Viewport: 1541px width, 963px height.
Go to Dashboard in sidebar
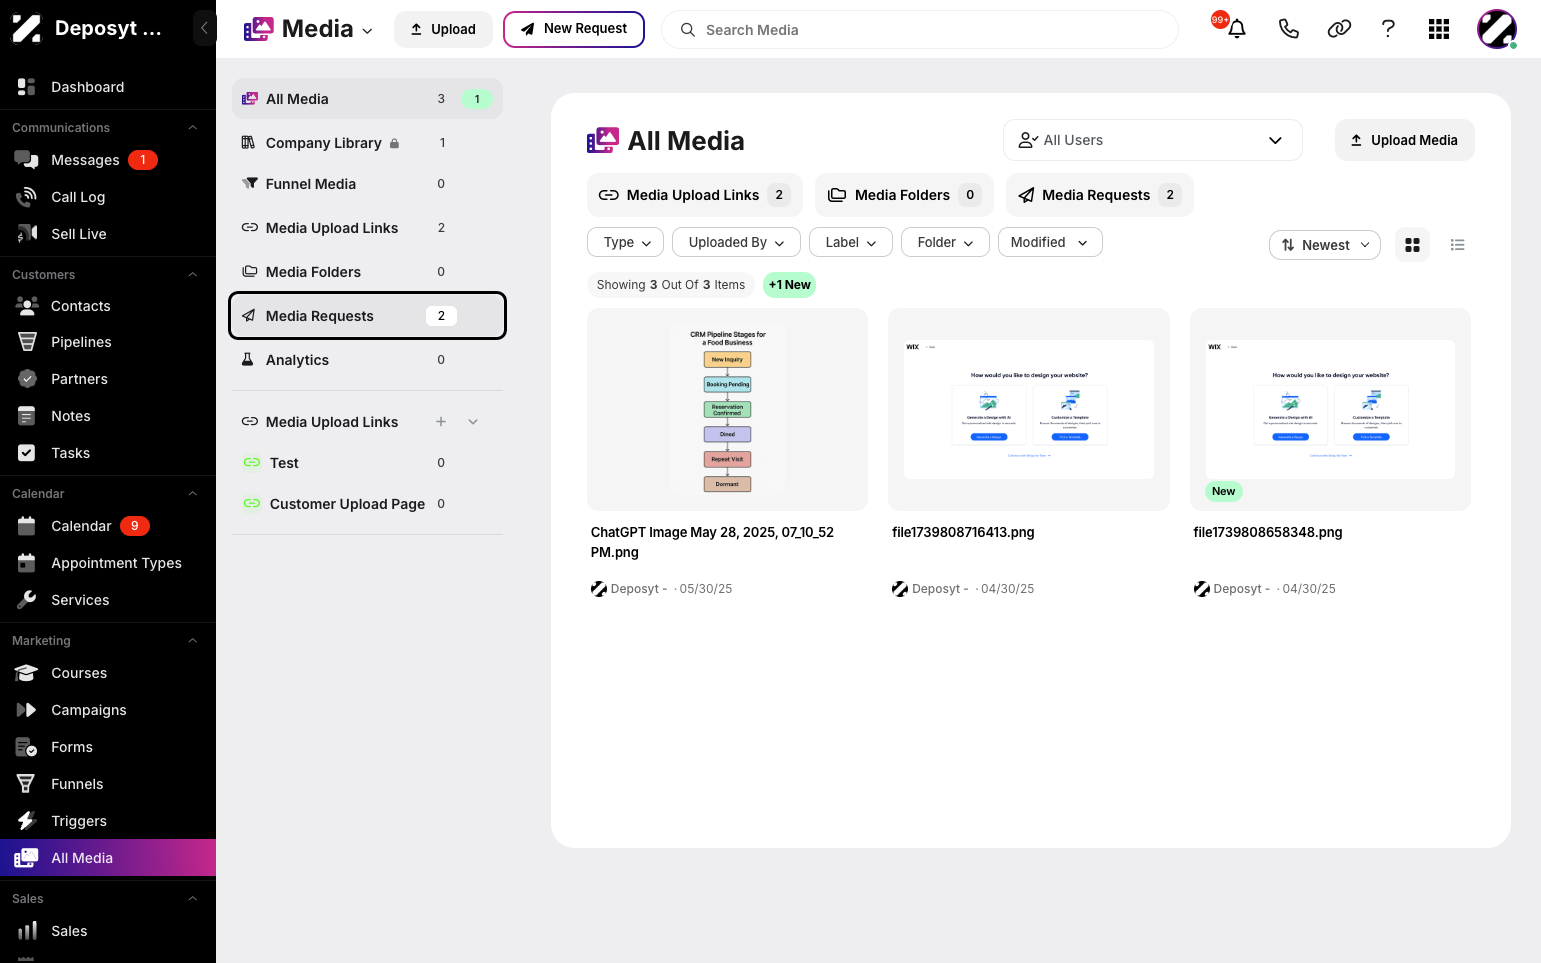(108, 87)
